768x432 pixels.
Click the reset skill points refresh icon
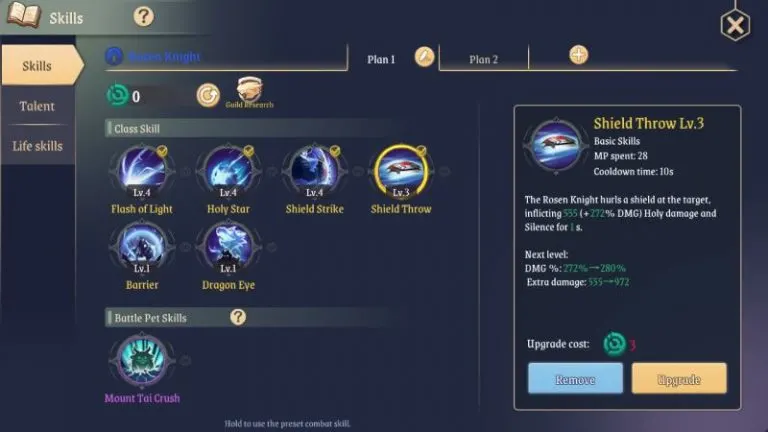point(208,95)
